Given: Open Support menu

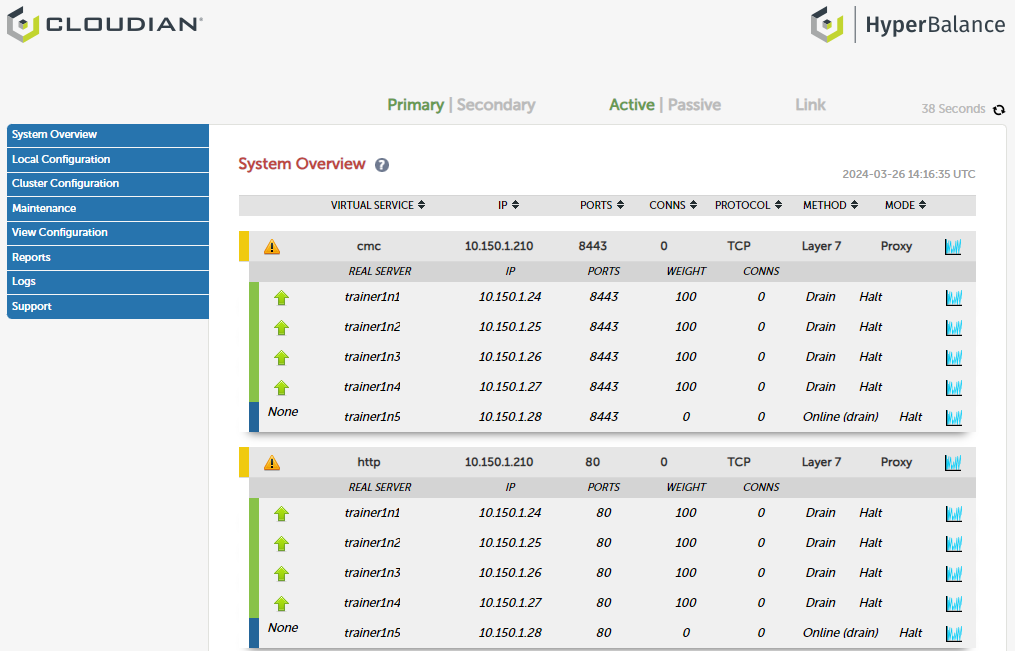Looking at the screenshot, I should [x=107, y=307].
